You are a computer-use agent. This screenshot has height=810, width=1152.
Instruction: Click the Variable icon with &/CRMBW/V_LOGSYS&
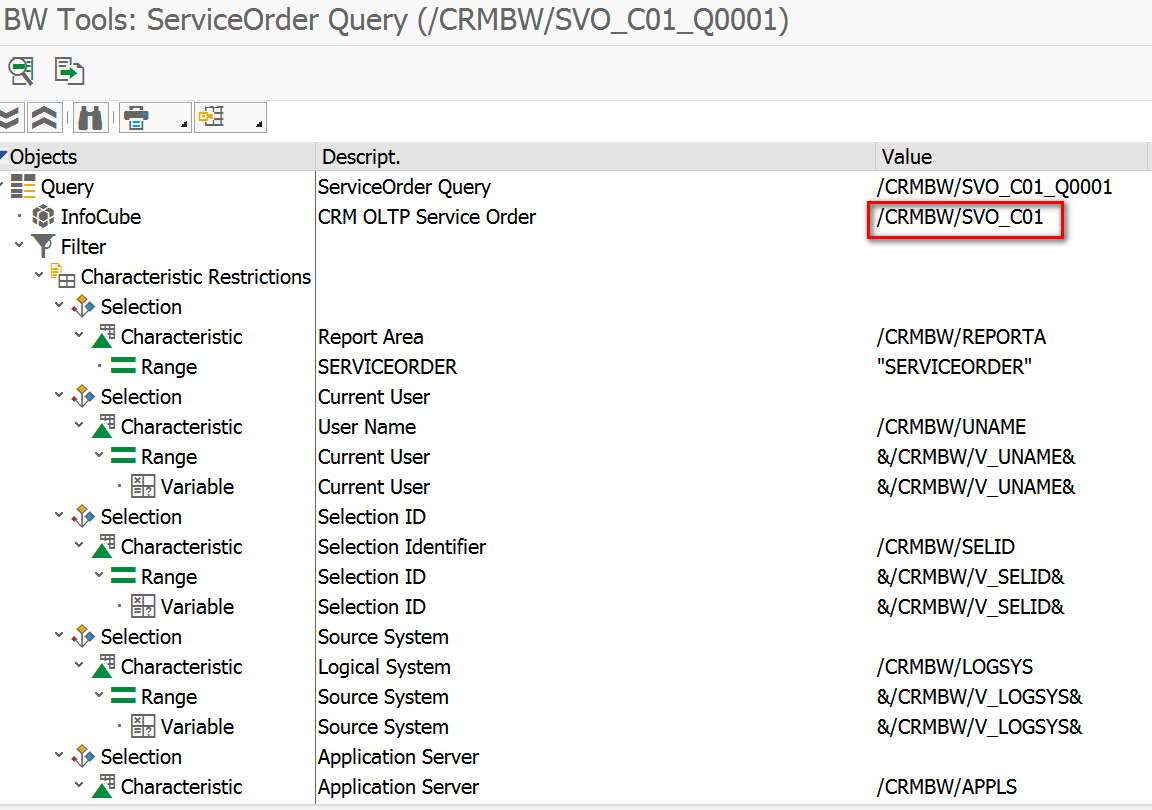[143, 726]
